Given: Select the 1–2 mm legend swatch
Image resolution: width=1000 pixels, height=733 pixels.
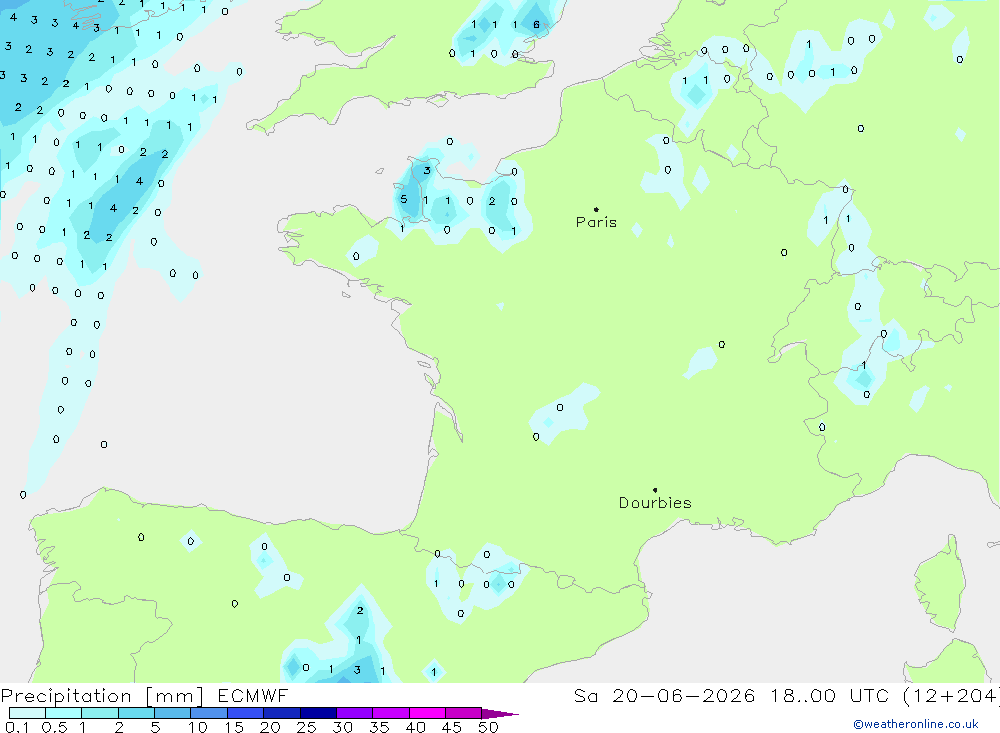Looking at the screenshot, I should (99, 713).
